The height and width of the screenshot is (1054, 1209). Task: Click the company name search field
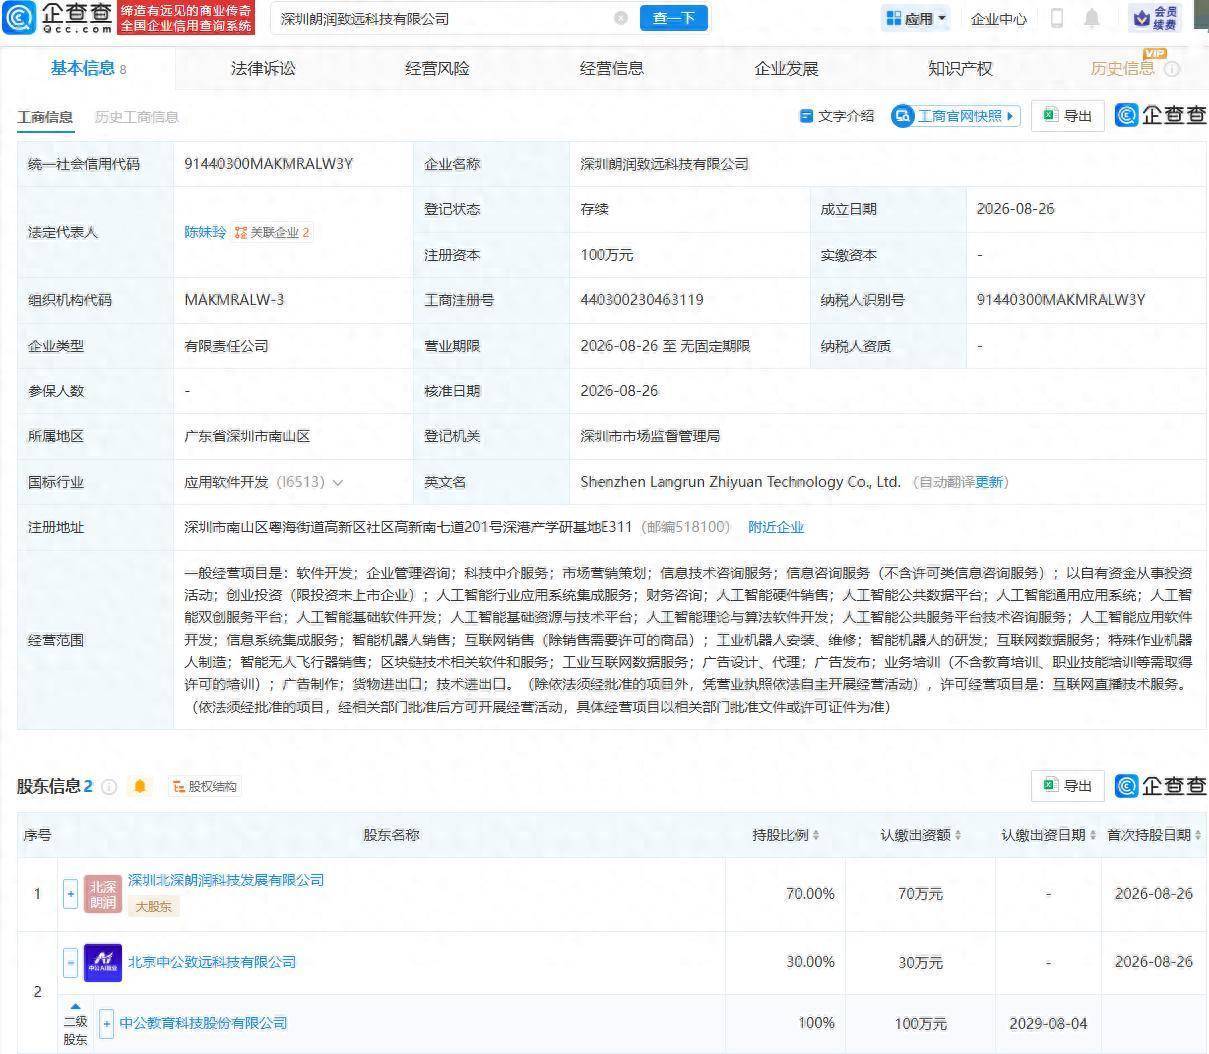pyautogui.click(x=445, y=18)
